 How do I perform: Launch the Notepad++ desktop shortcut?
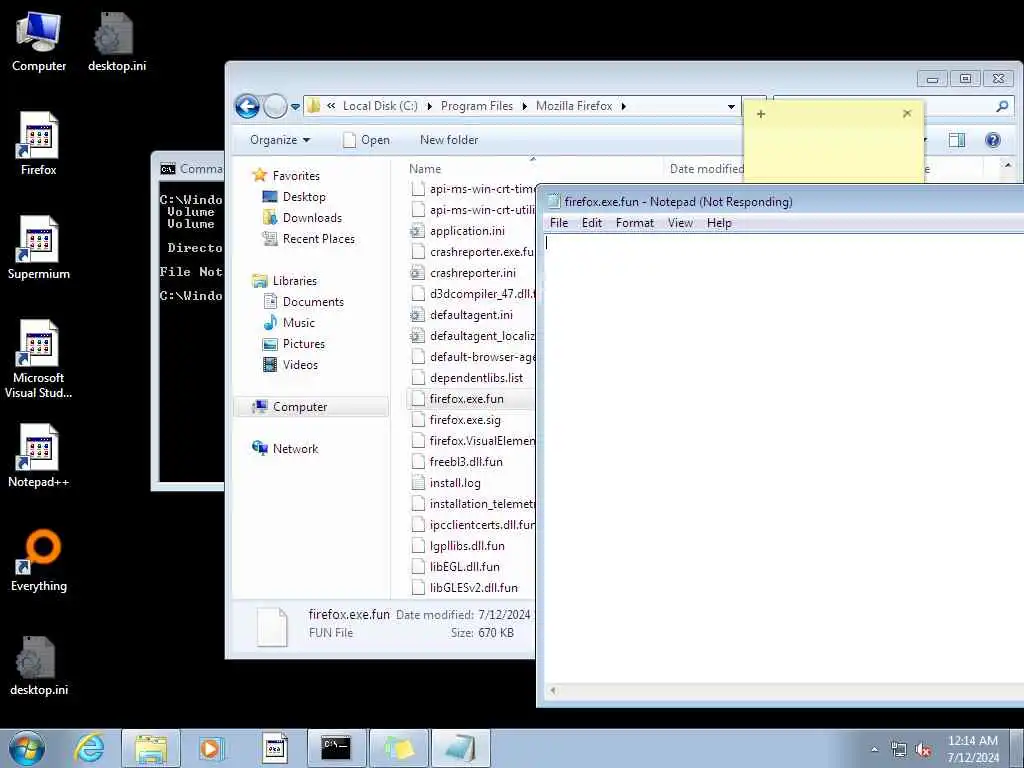(39, 456)
